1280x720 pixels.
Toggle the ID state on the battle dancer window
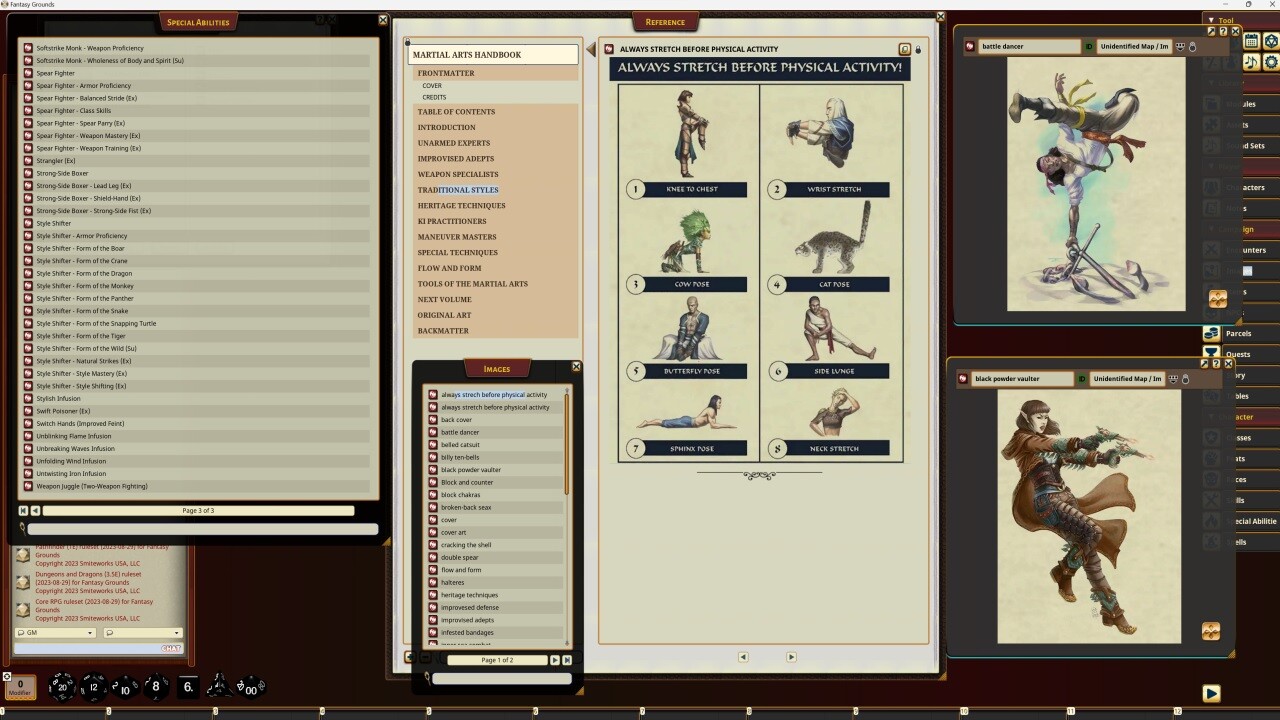1089,46
